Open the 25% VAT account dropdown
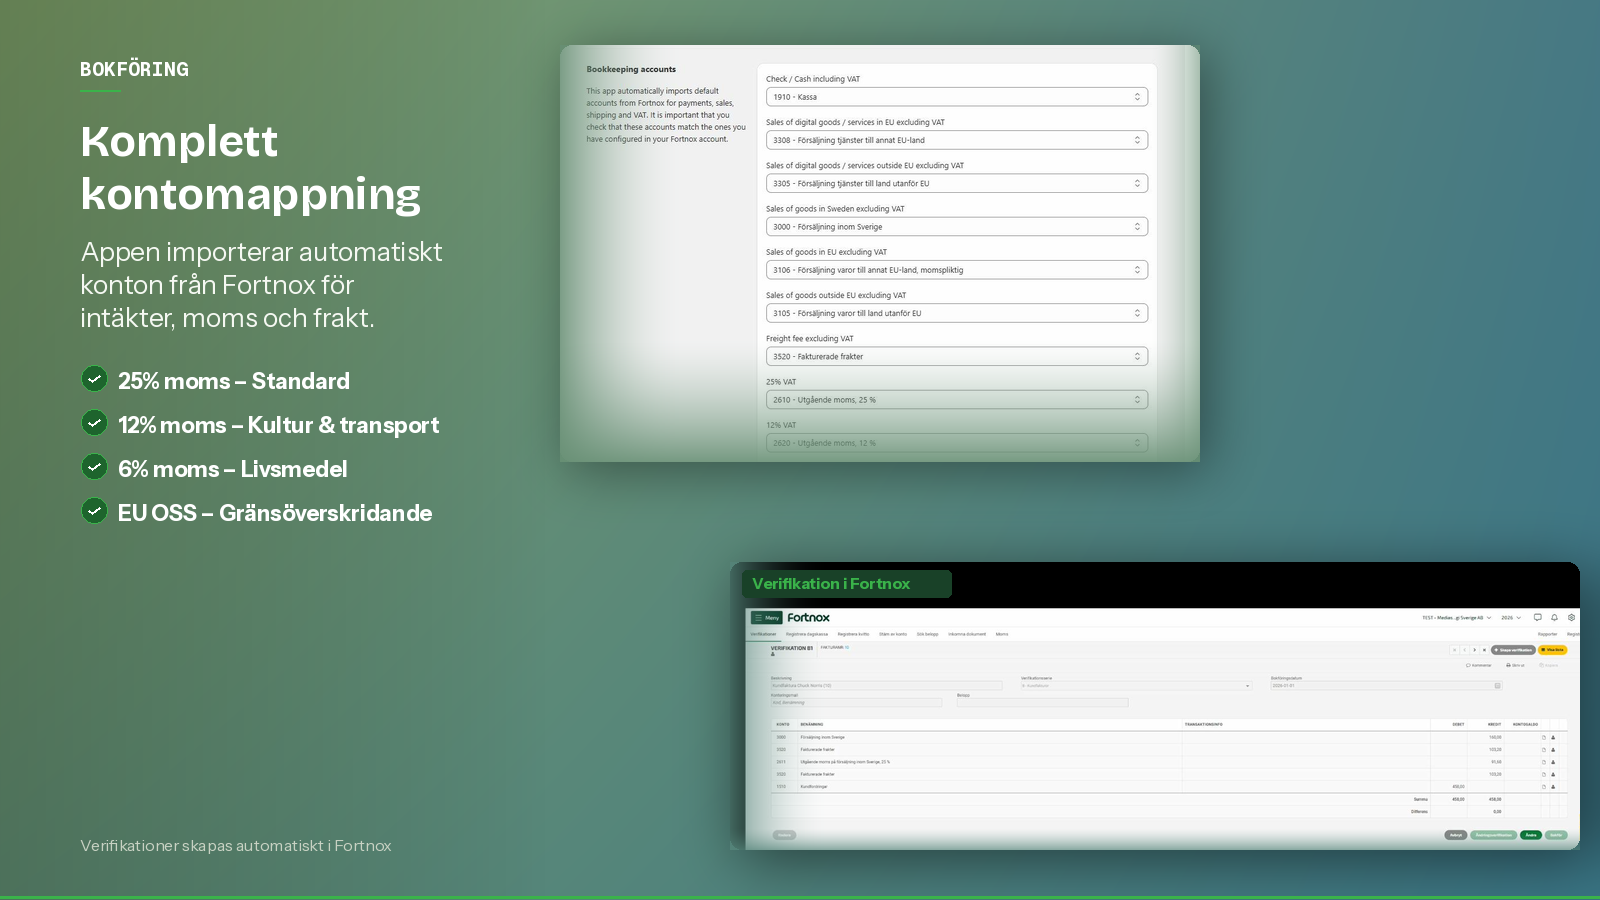Image resolution: width=1600 pixels, height=900 pixels. [x=957, y=400]
